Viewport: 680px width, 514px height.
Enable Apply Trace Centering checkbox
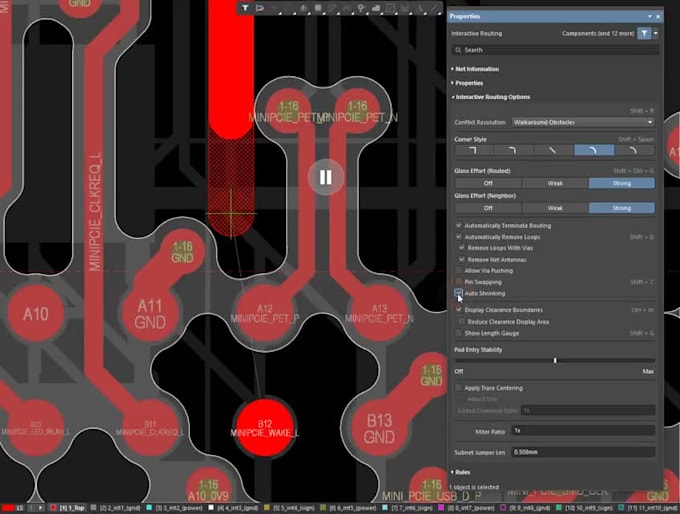(x=458, y=388)
